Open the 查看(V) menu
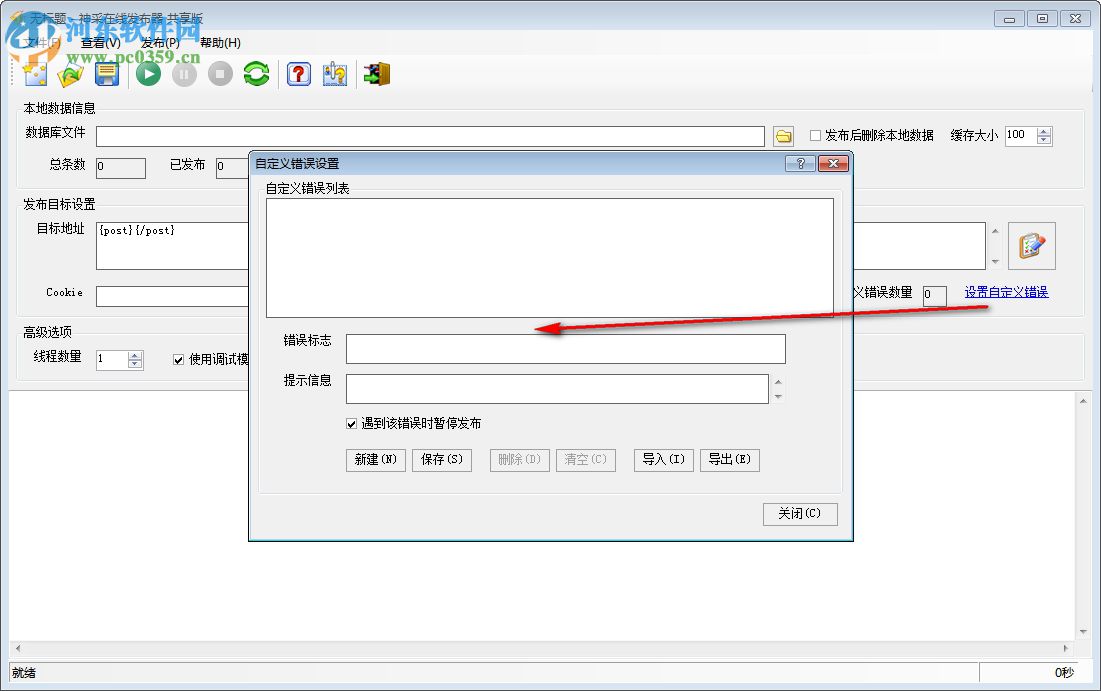 (100, 43)
